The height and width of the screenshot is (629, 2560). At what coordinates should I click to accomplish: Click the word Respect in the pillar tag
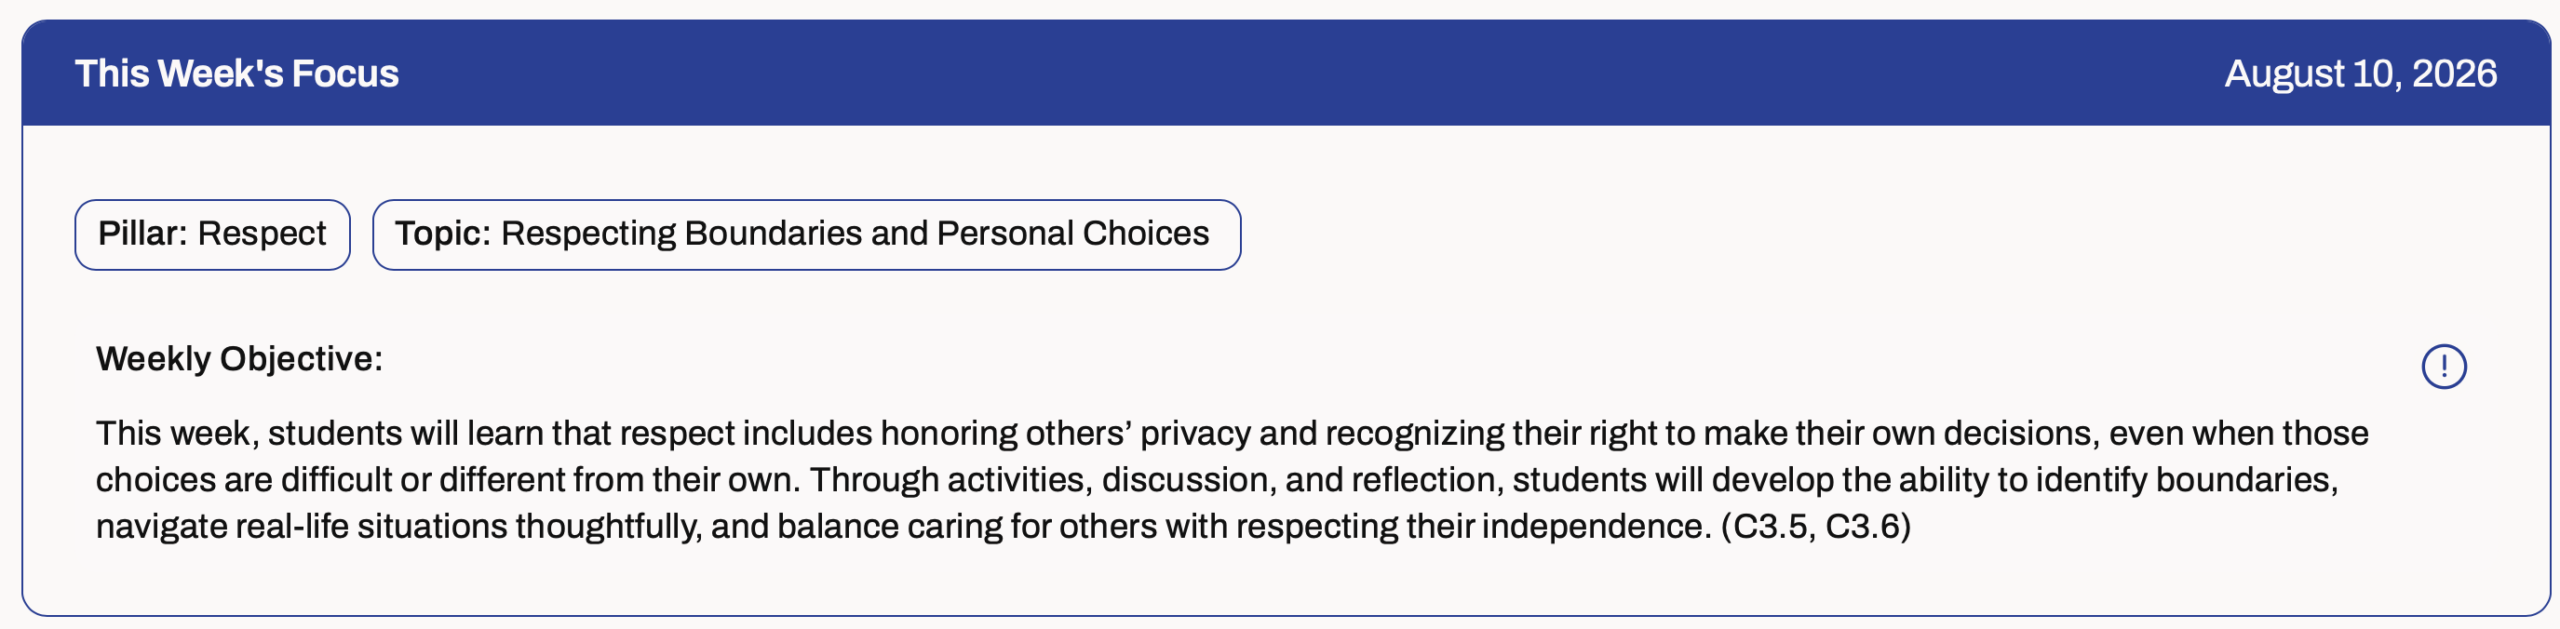[x=262, y=234]
